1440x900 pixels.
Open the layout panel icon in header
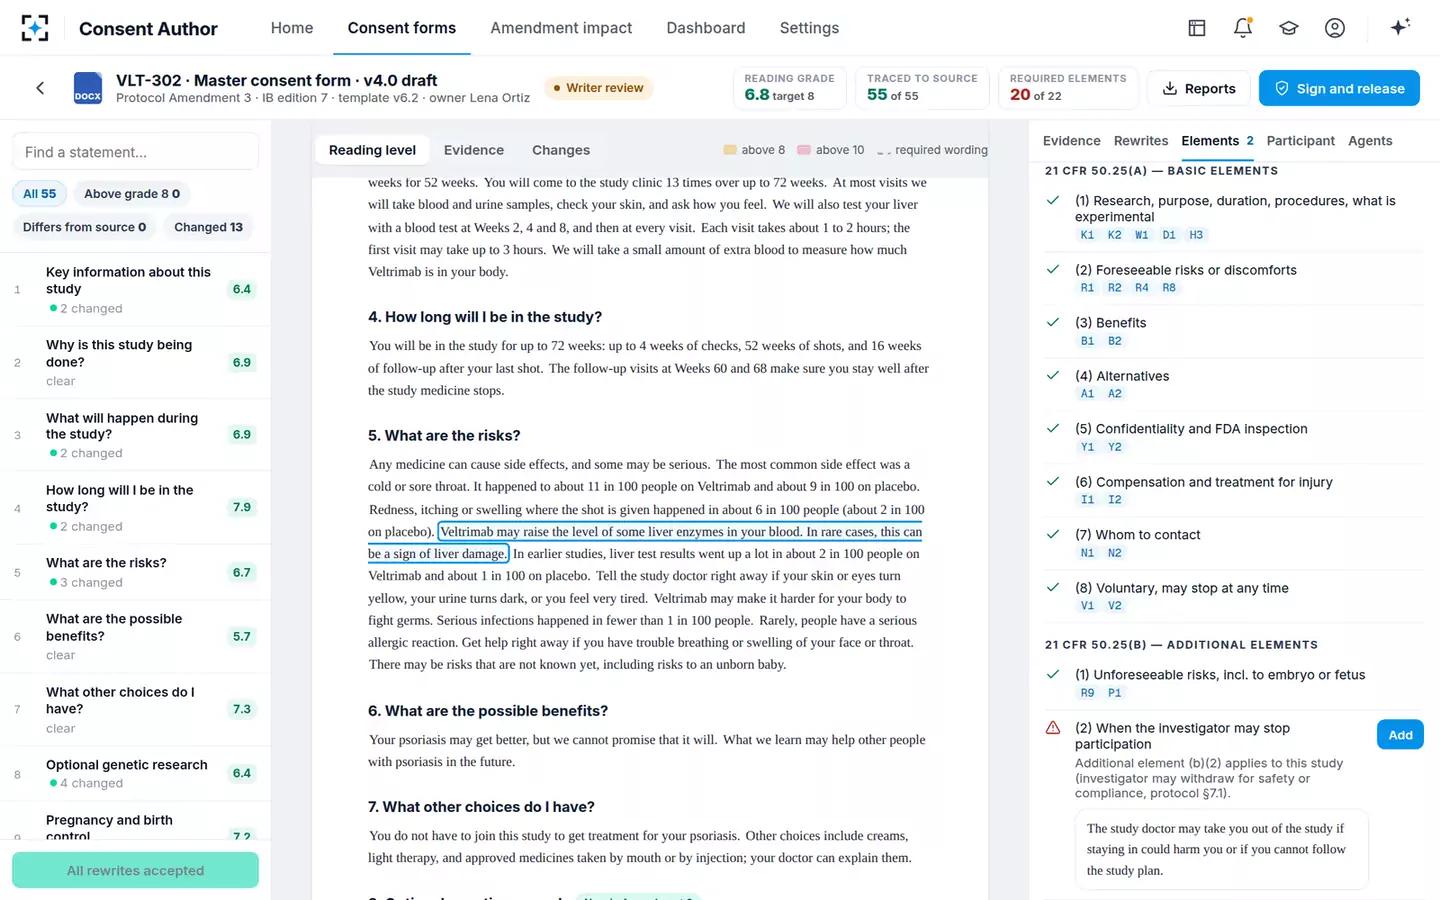(1197, 28)
